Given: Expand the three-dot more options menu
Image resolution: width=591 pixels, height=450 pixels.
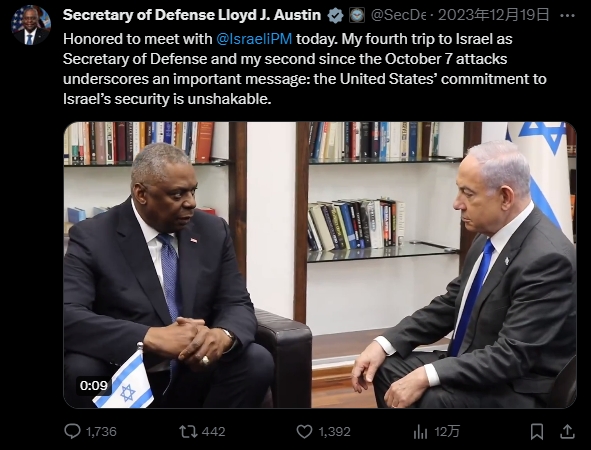Looking at the screenshot, I should (x=568, y=15).
